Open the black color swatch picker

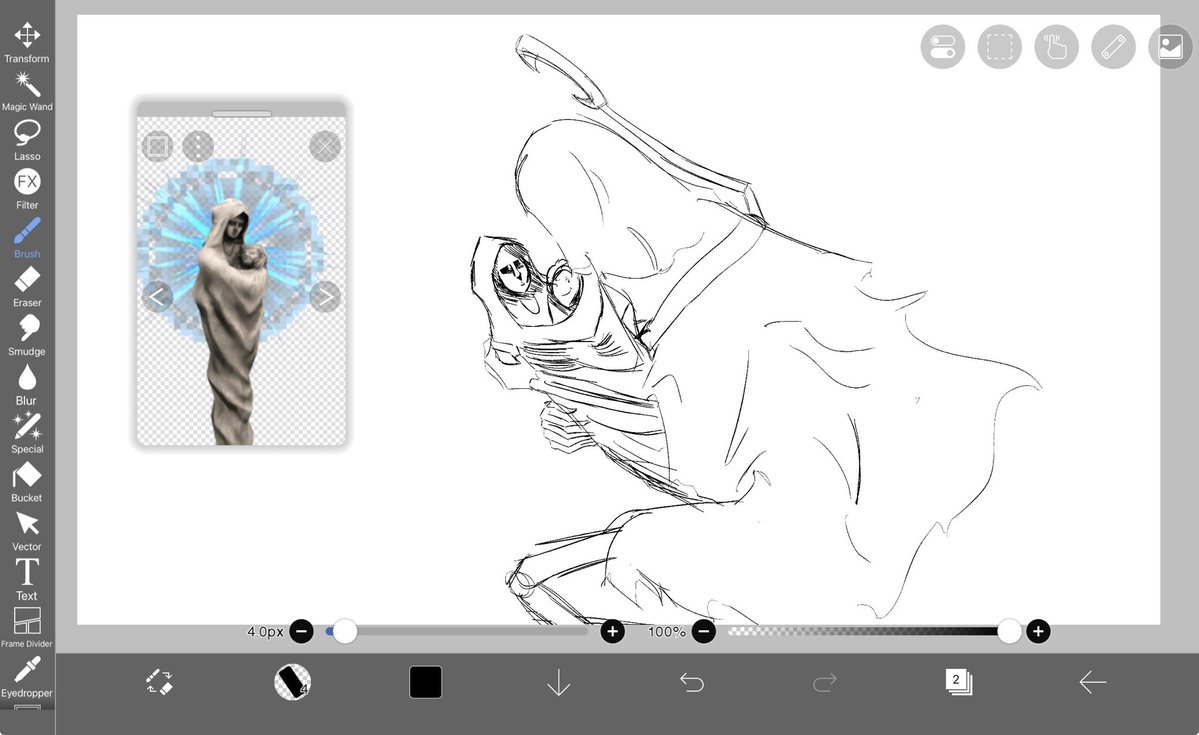pos(425,681)
